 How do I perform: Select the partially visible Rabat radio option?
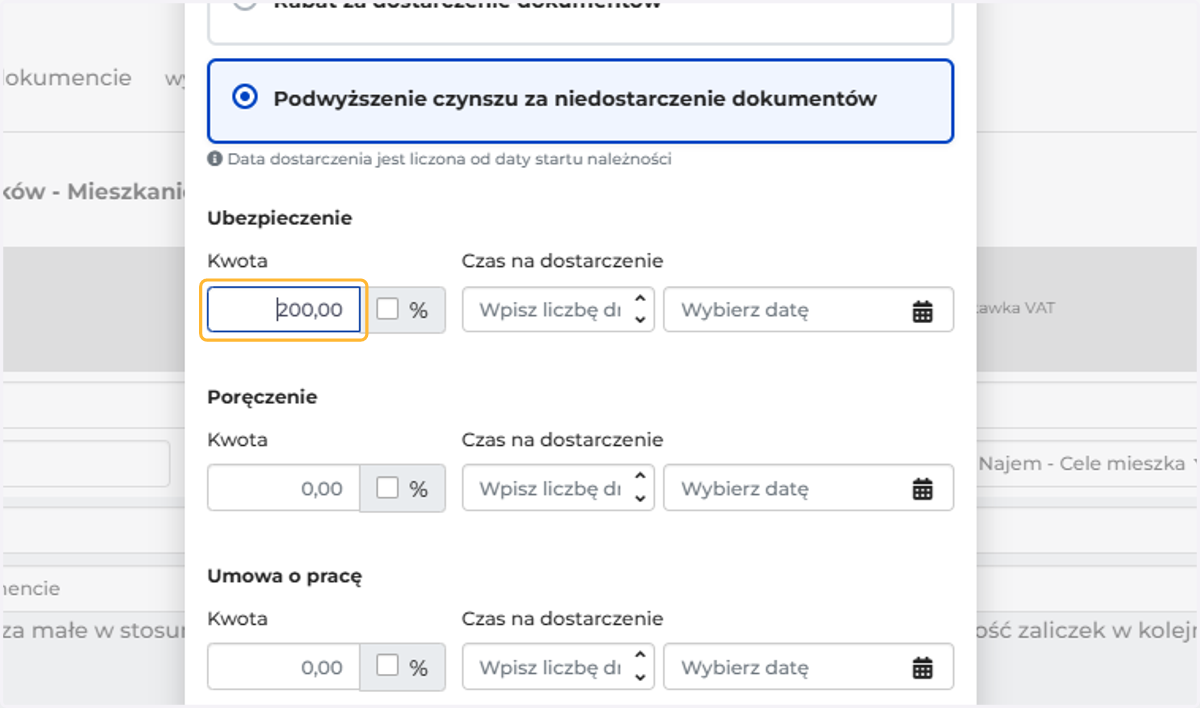point(244,4)
